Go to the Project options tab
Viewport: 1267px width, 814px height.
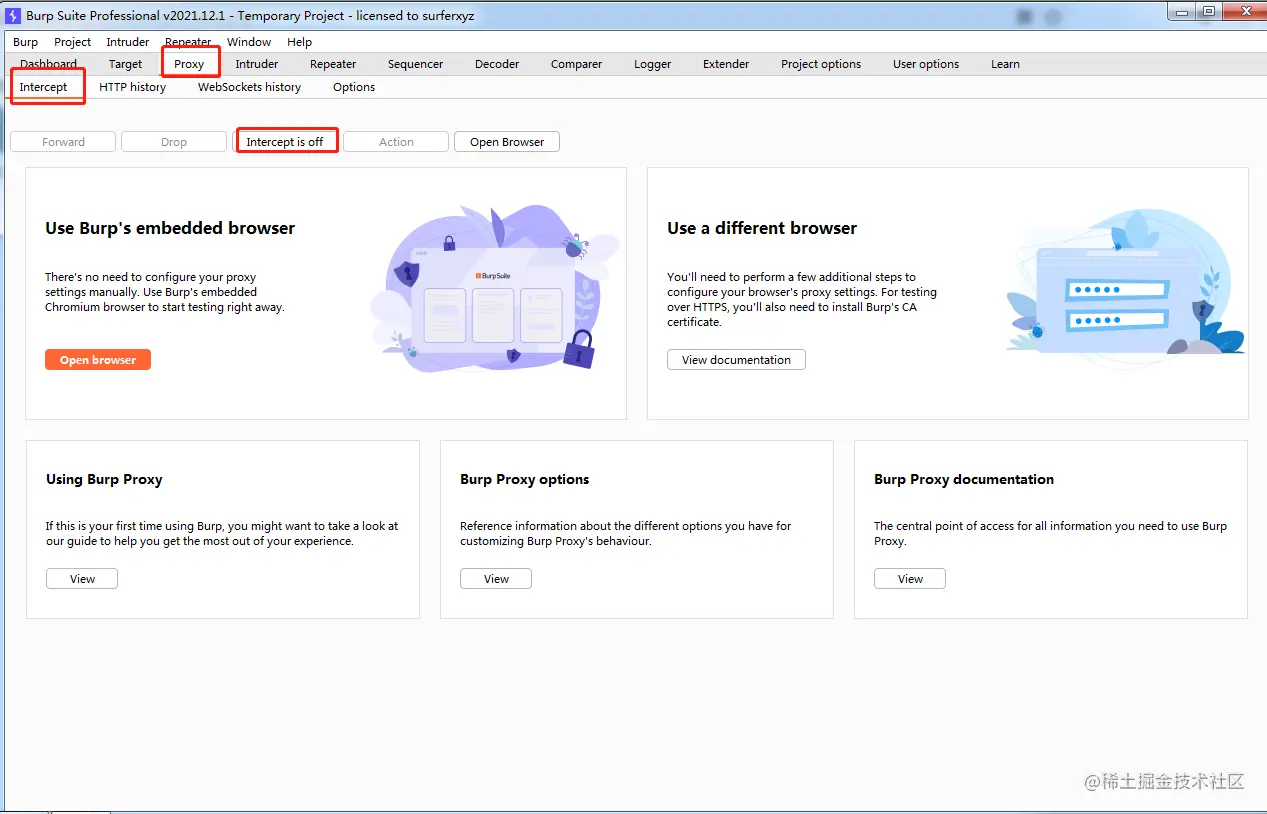(821, 64)
